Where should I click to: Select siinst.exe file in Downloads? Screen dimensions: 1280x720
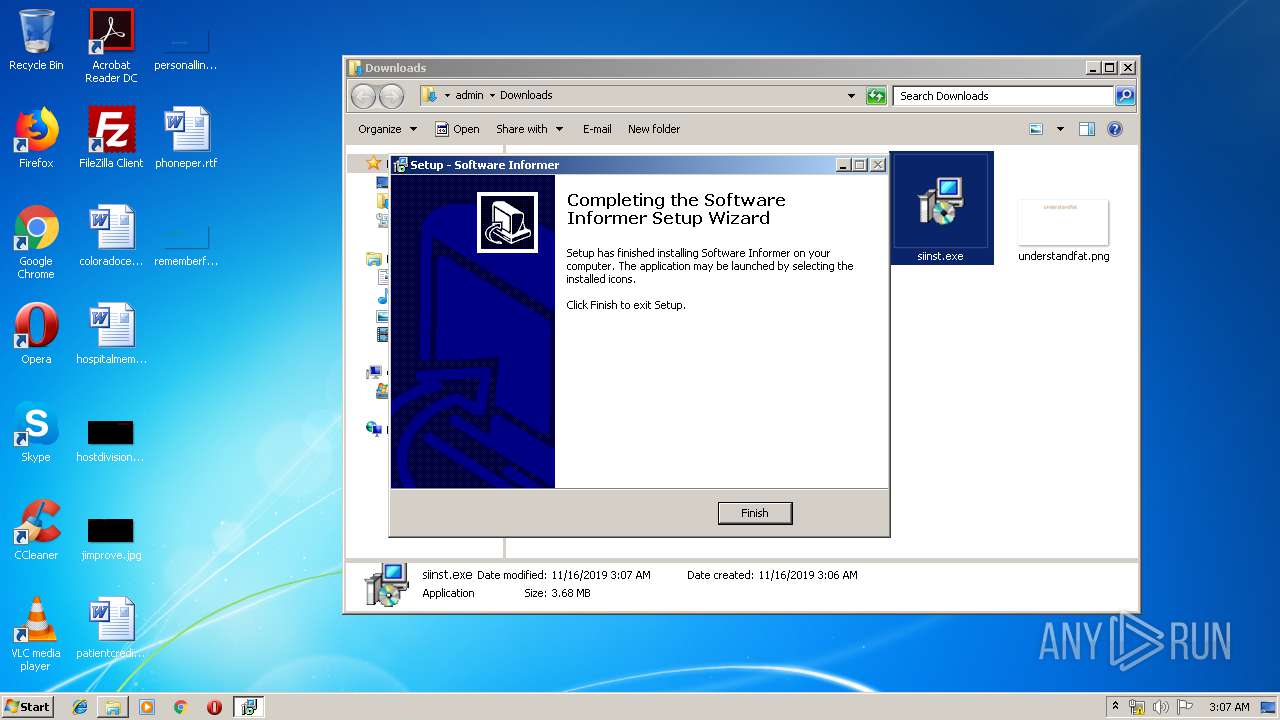tap(940, 208)
